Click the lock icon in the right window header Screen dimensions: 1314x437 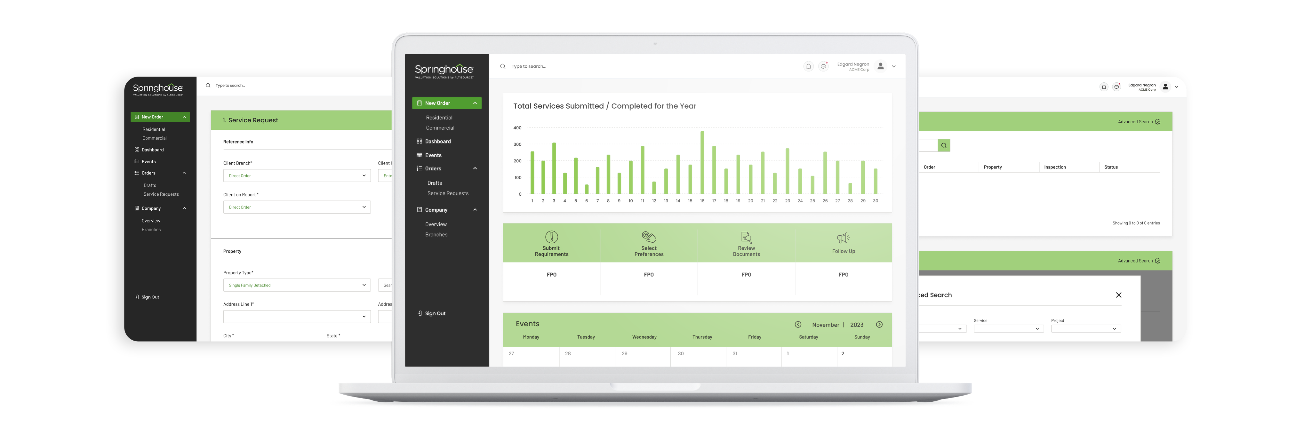pos(1104,87)
